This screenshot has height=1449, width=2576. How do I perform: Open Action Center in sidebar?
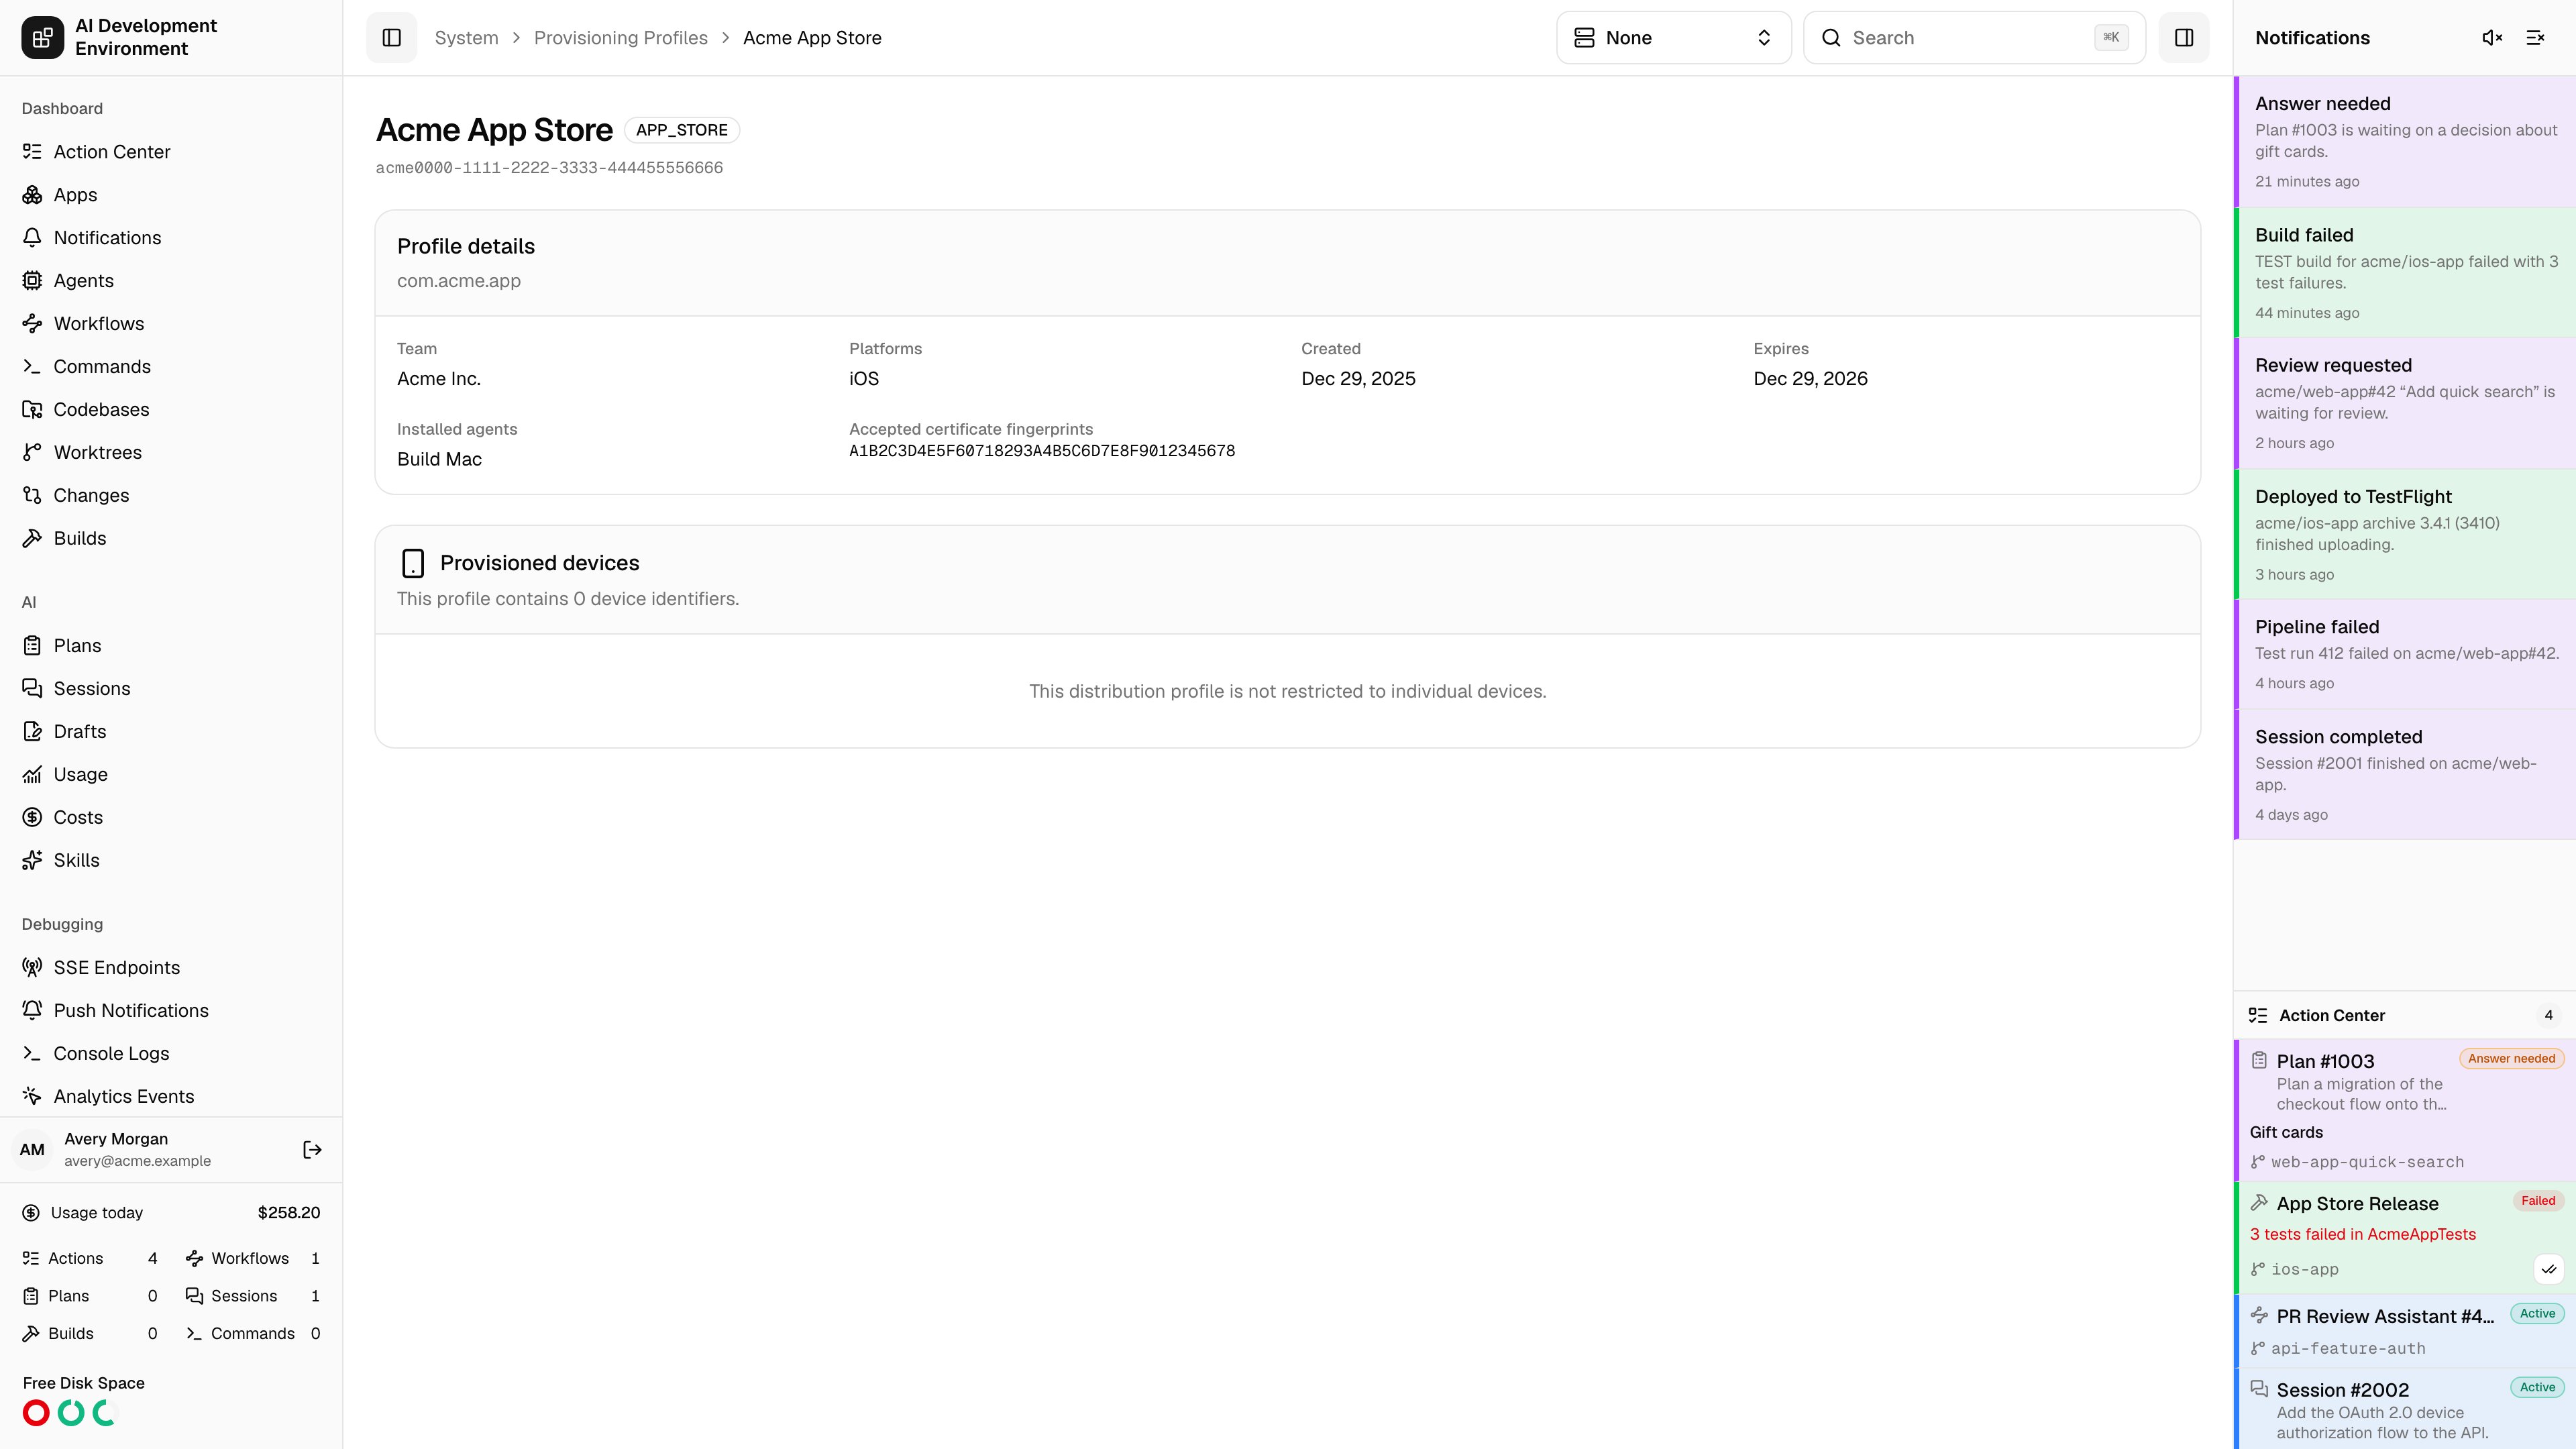point(171,152)
